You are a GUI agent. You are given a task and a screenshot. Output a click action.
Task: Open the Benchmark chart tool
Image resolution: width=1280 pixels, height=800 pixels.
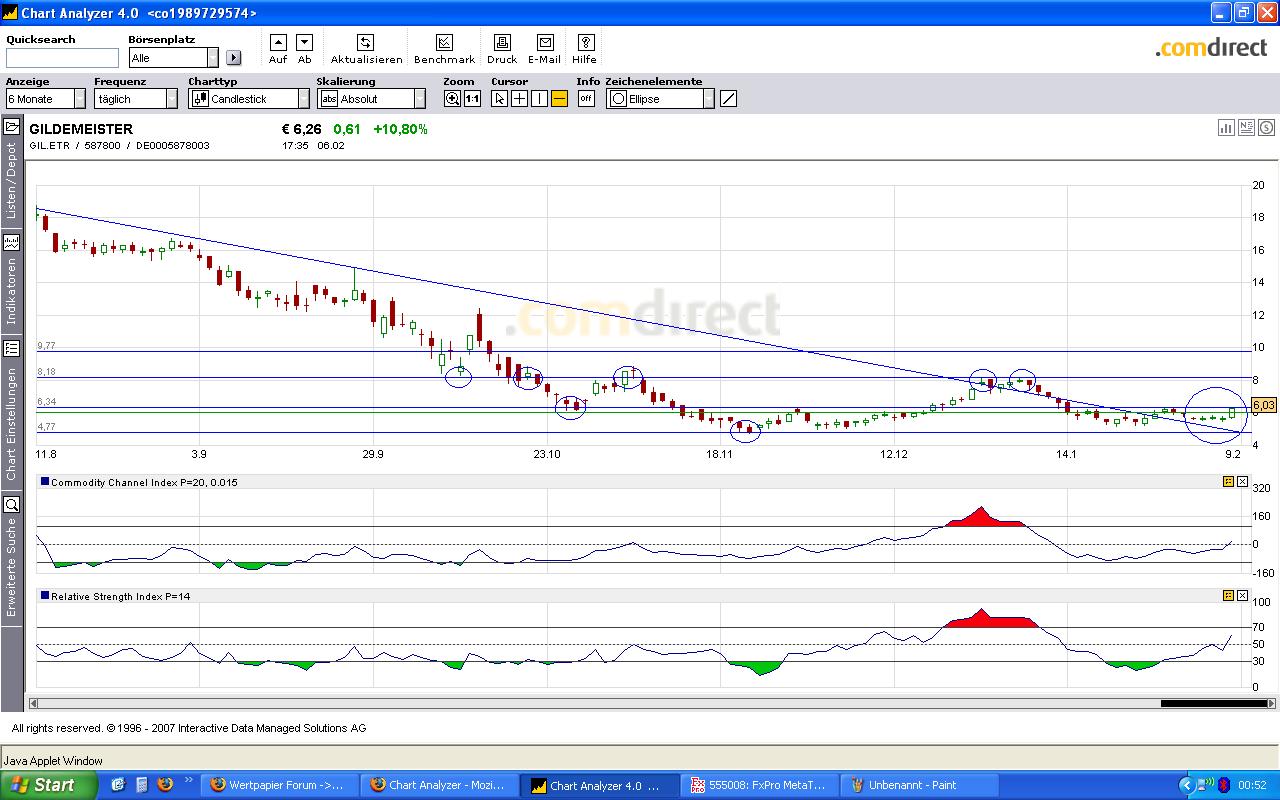pos(444,43)
